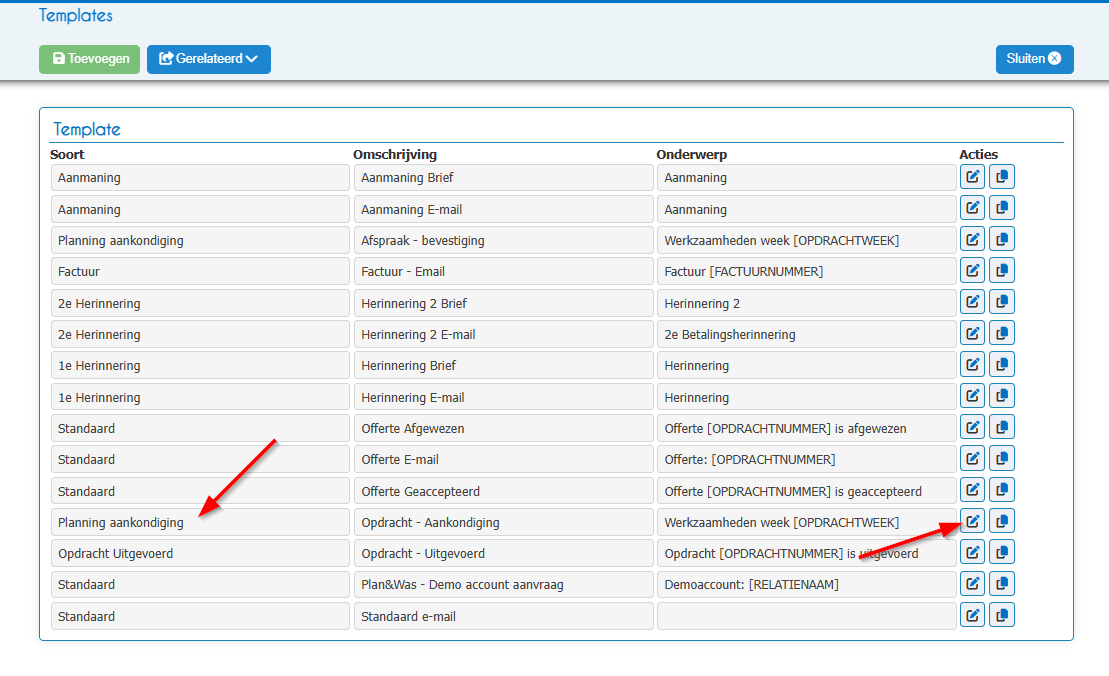Select the Omschrijving field 'Offerte E-mail'

[x=504, y=460]
